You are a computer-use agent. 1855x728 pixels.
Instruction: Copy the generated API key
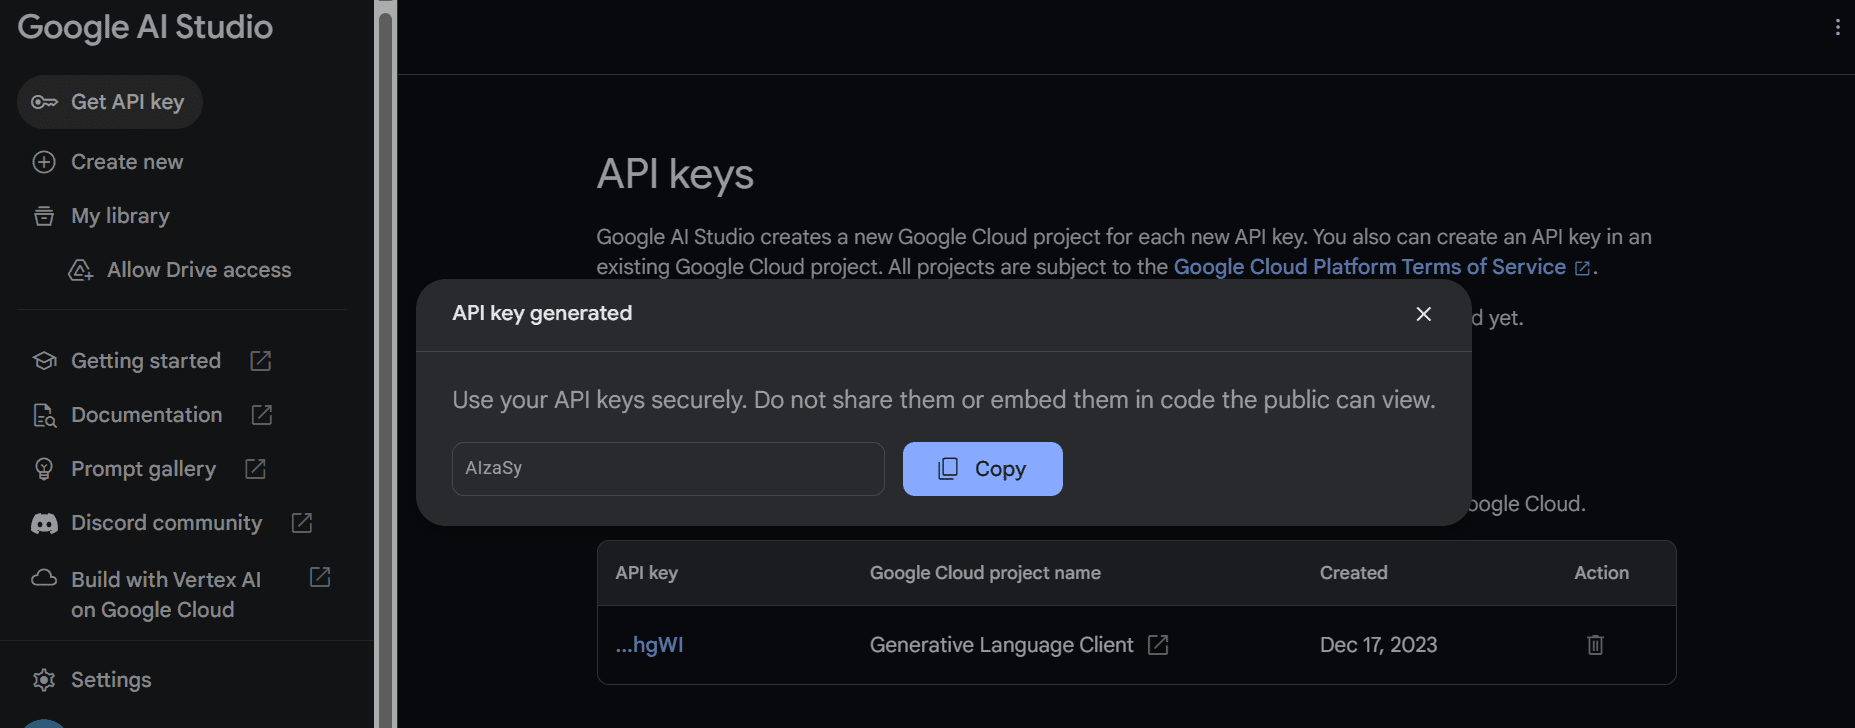(x=982, y=469)
